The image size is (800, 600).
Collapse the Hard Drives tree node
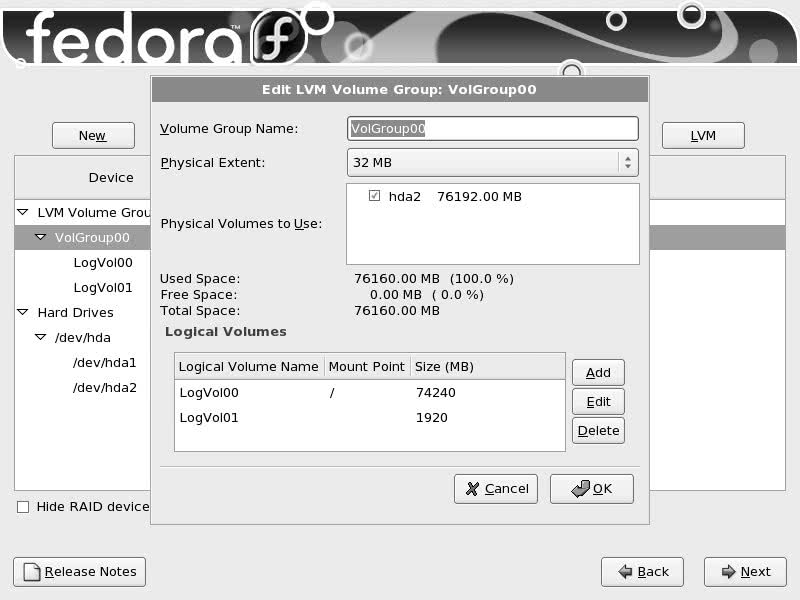click(x=23, y=312)
